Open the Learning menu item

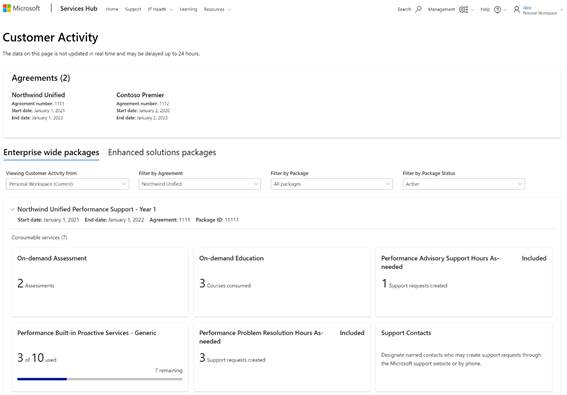(x=188, y=9)
